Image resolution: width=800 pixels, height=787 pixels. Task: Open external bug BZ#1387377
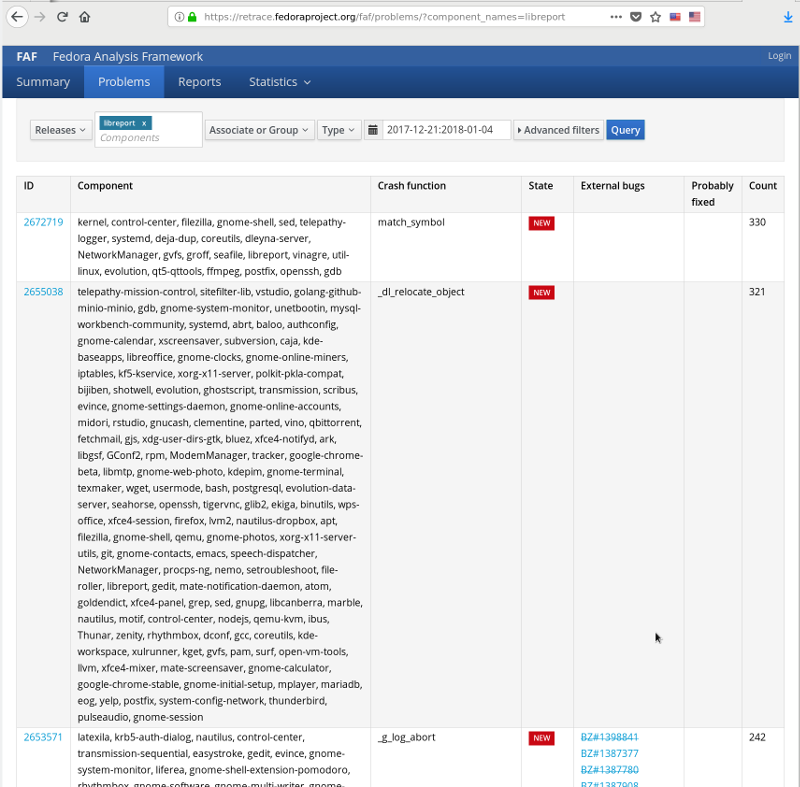[x=609, y=753]
